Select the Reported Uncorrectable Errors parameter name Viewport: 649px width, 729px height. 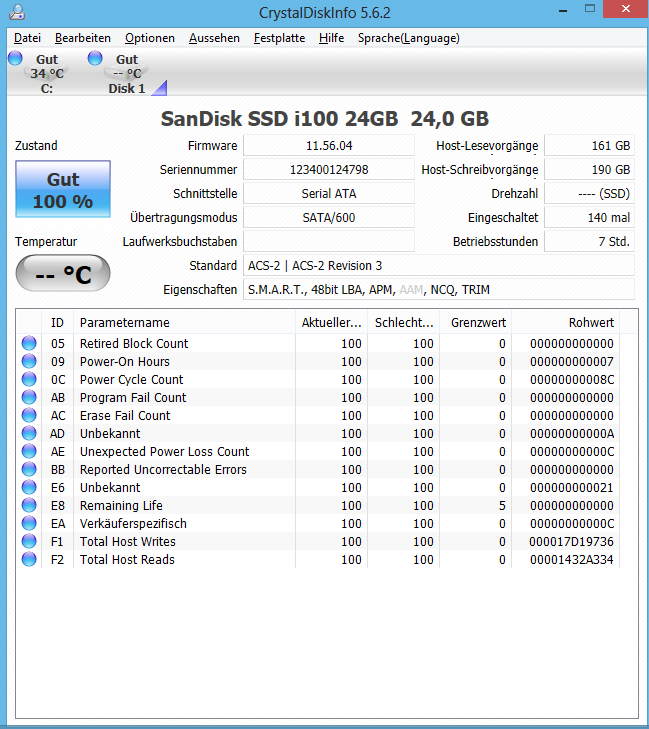[163, 469]
